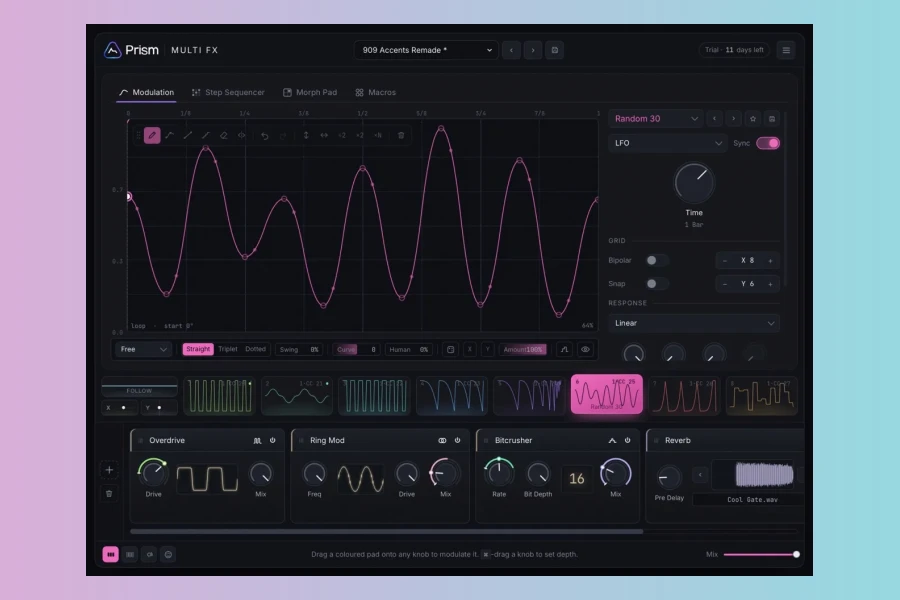Click the Curve value slider
900x600 pixels.
coord(356,349)
